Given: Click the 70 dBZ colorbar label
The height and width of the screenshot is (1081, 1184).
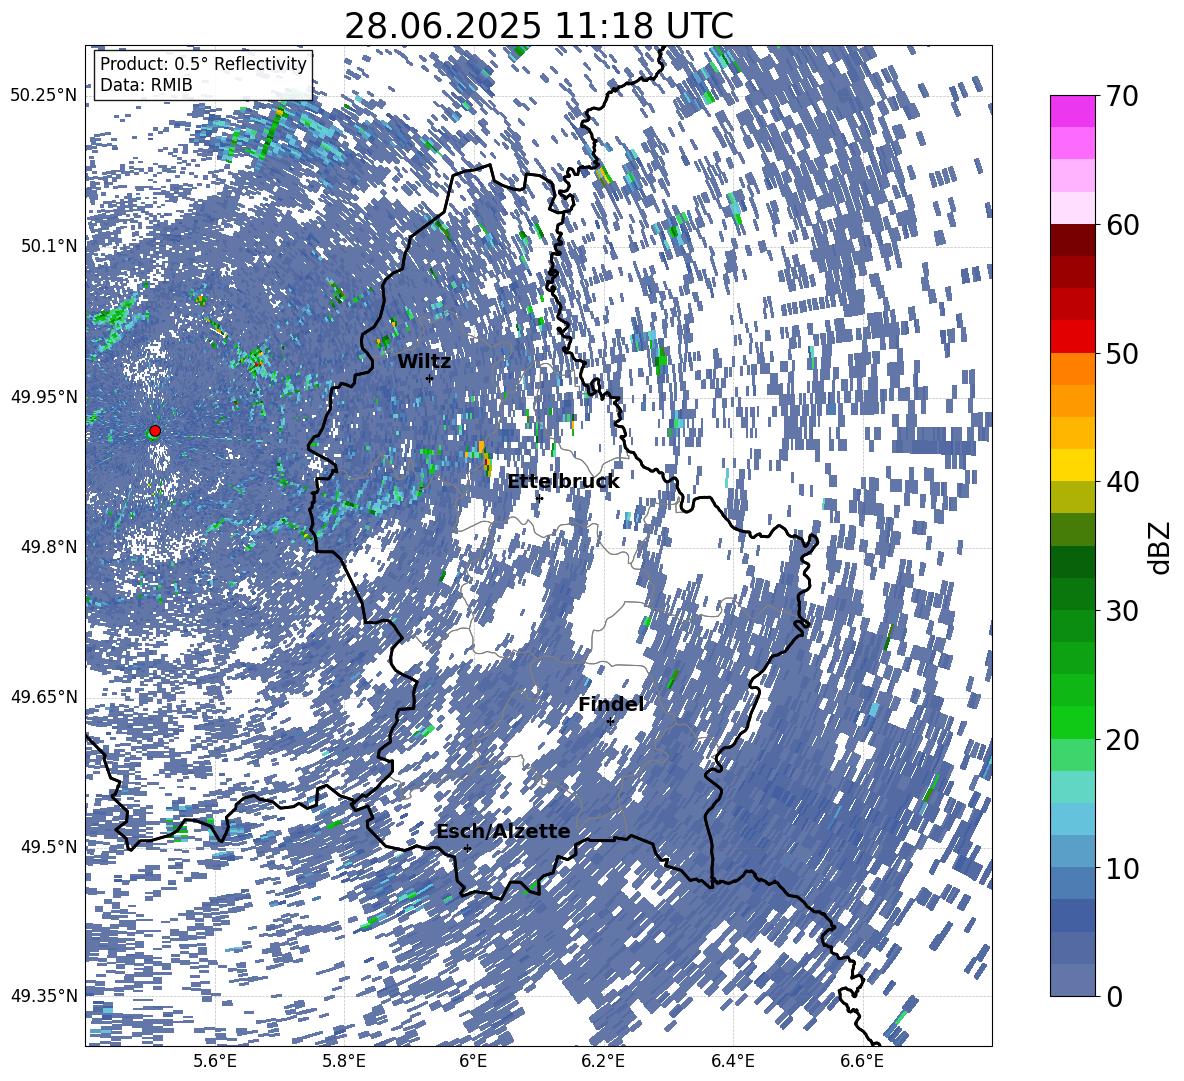Looking at the screenshot, I should pyautogui.click(x=1121, y=96).
